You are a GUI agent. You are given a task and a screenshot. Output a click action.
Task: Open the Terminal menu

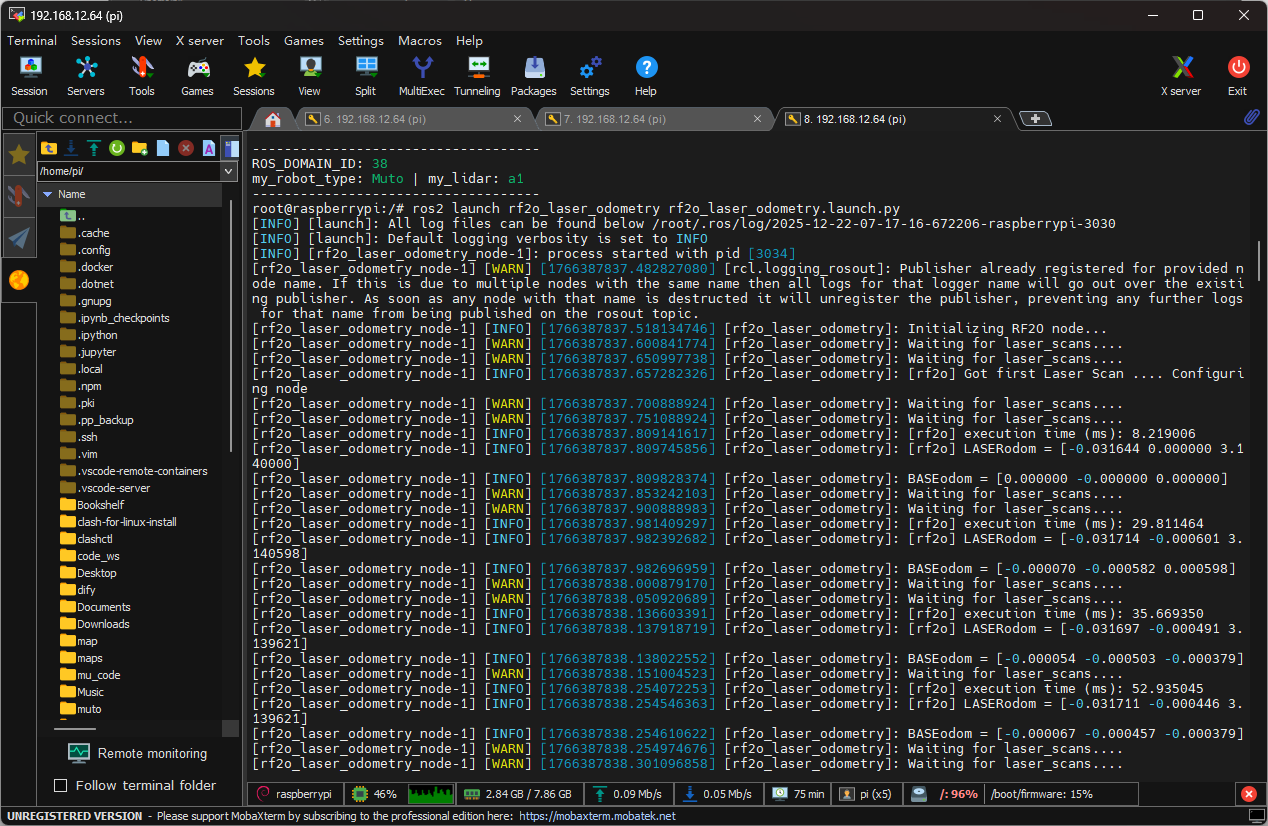(x=32, y=41)
